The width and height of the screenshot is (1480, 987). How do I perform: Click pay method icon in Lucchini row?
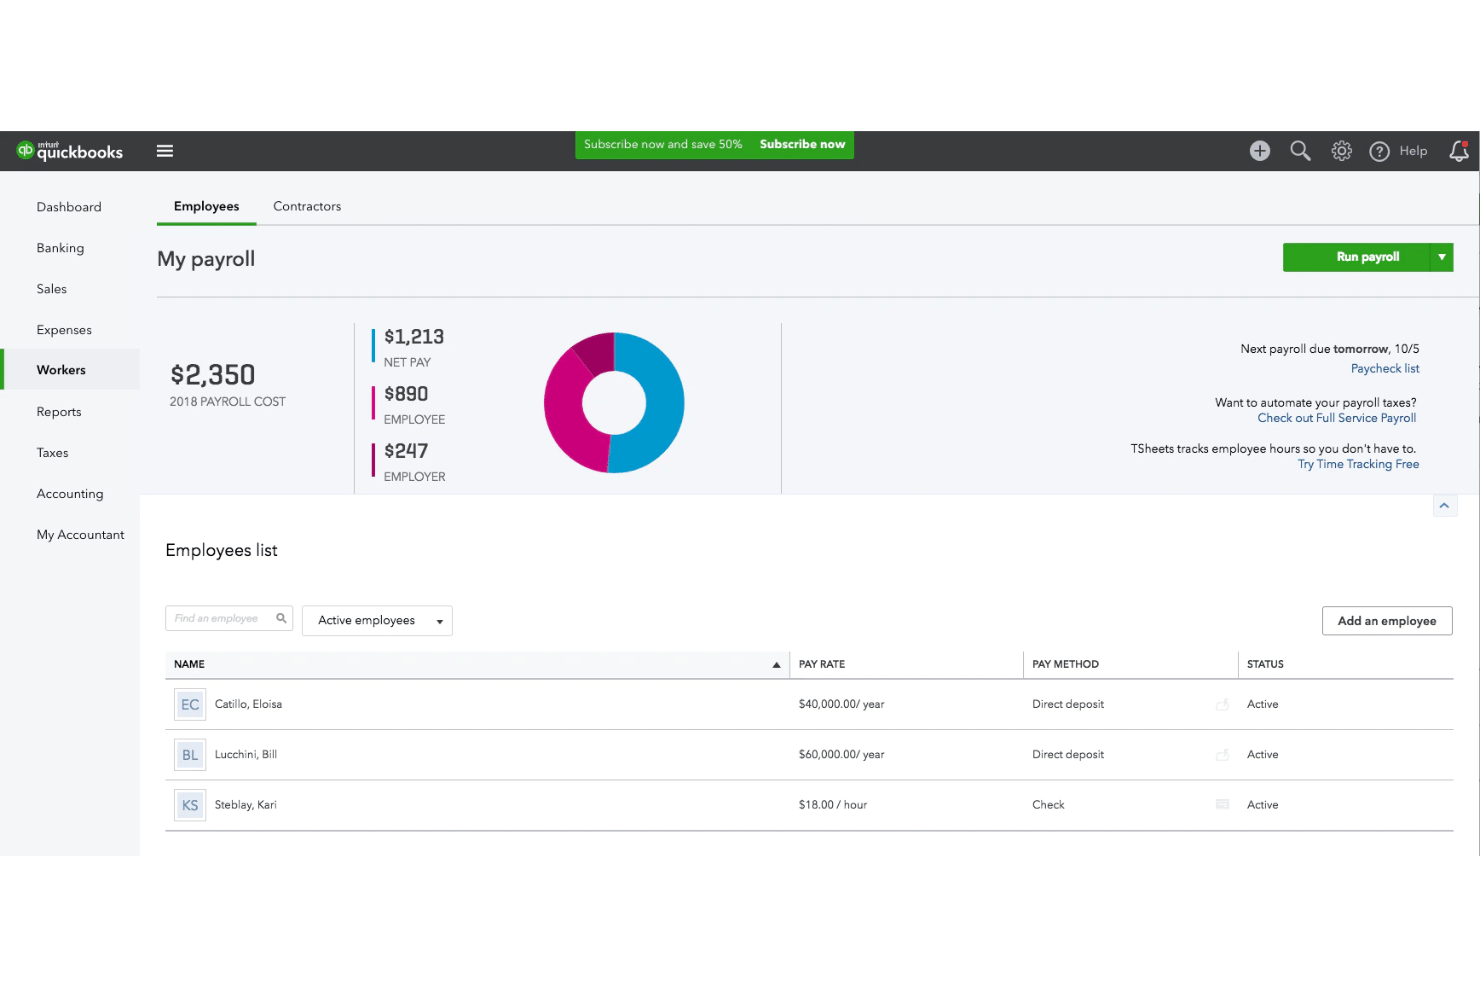pos(1222,755)
